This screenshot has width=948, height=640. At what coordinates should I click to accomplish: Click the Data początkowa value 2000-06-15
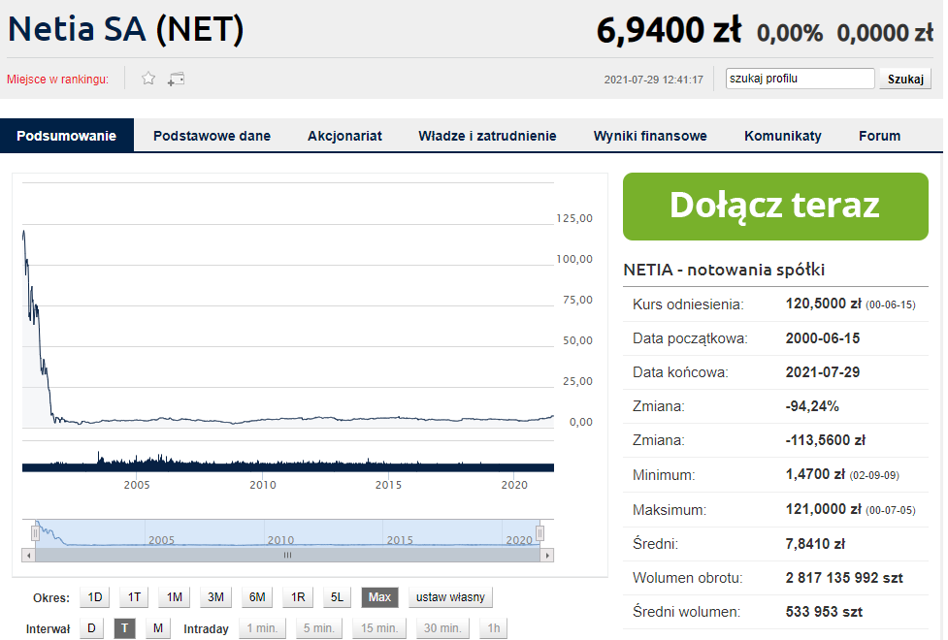pos(823,338)
